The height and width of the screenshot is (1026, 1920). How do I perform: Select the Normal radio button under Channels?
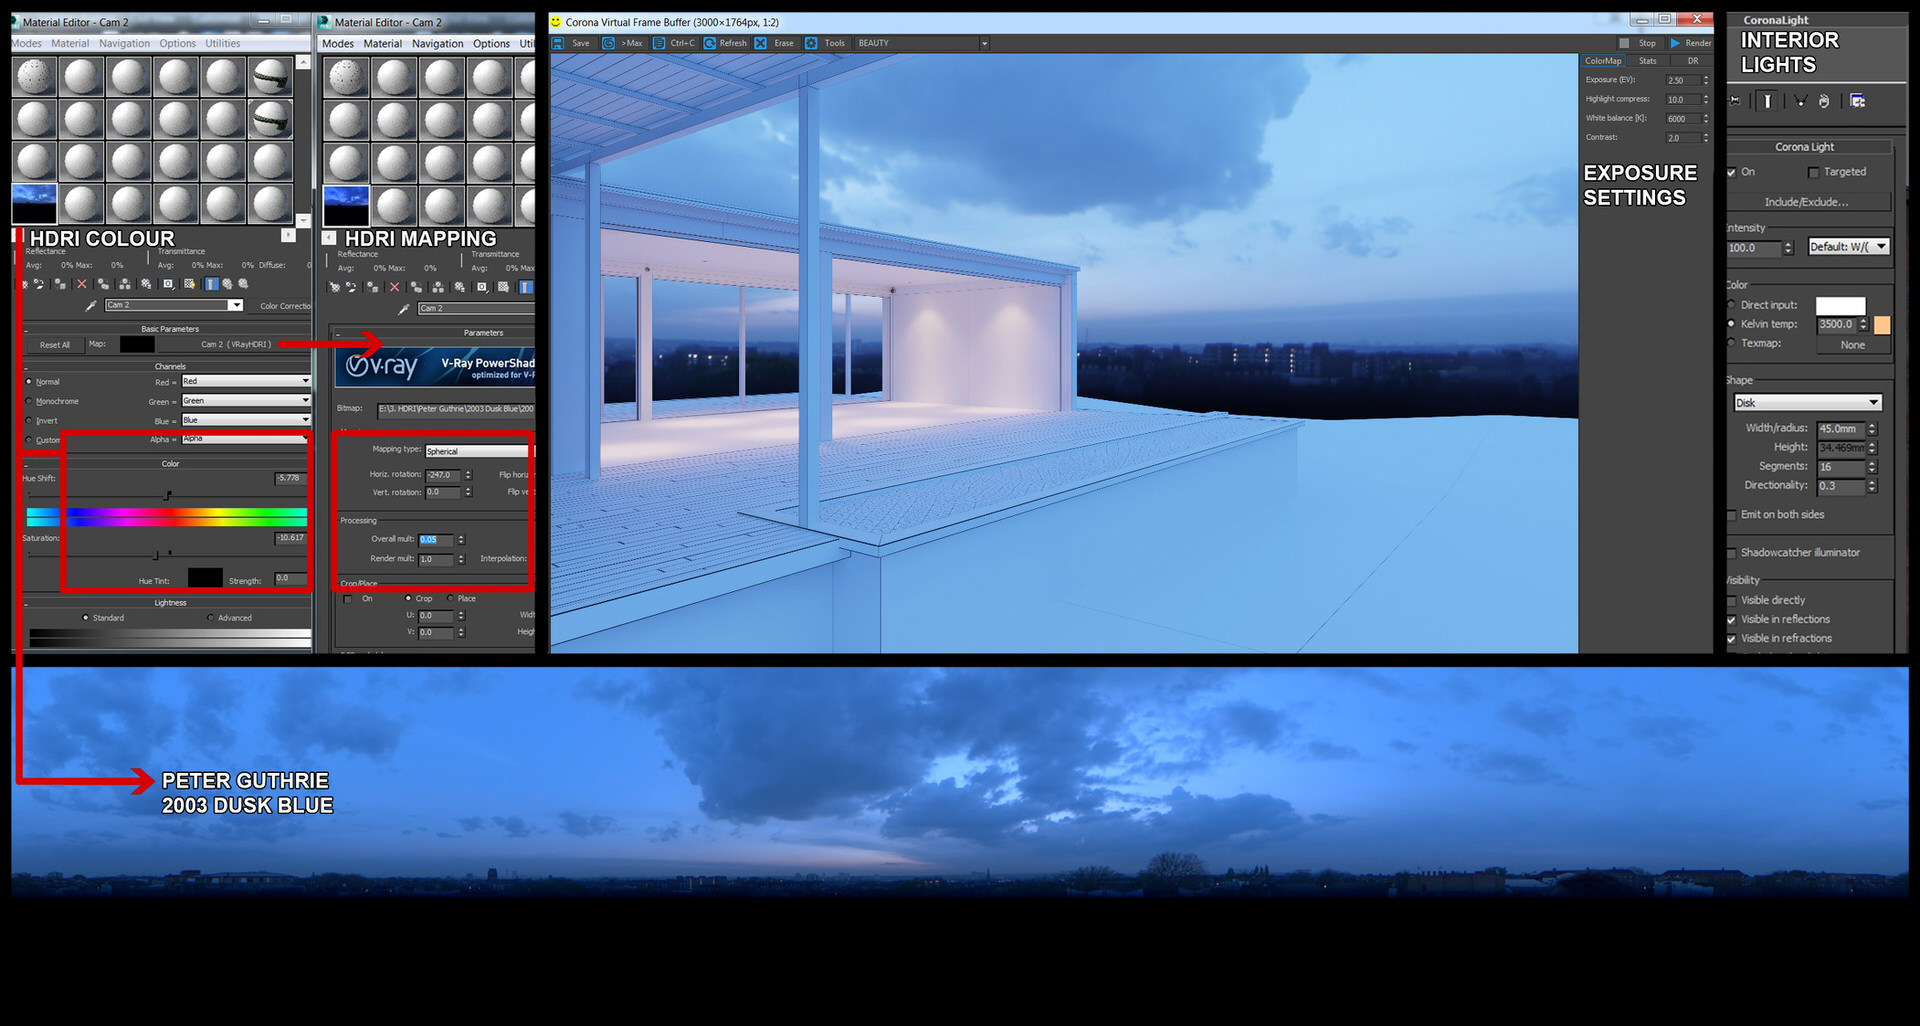28,382
